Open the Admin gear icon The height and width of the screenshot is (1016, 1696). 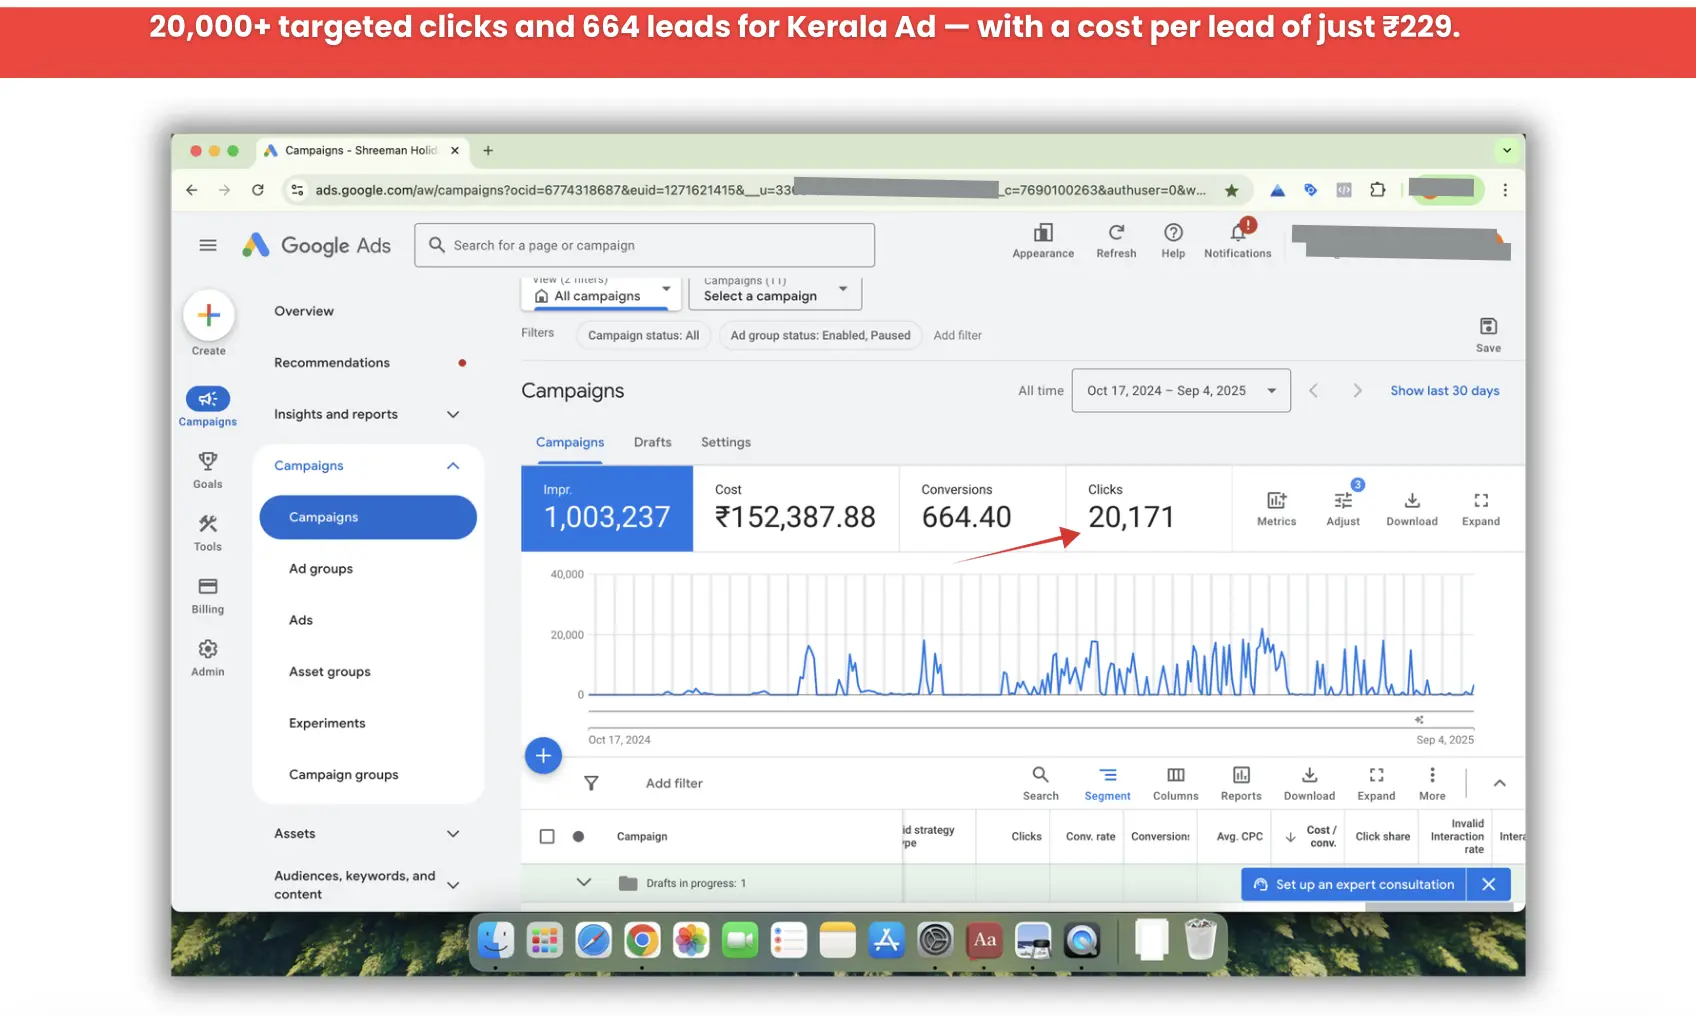208,649
